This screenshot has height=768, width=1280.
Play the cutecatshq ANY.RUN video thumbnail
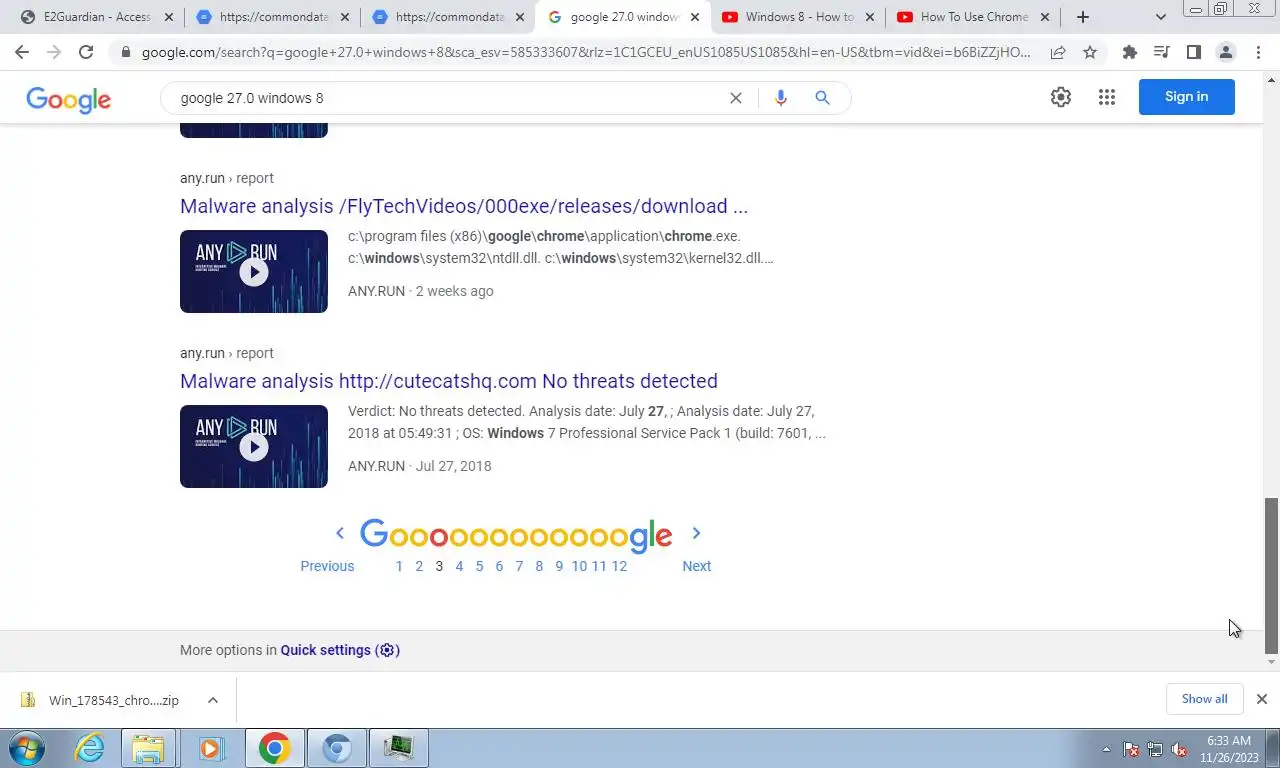coord(254,446)
